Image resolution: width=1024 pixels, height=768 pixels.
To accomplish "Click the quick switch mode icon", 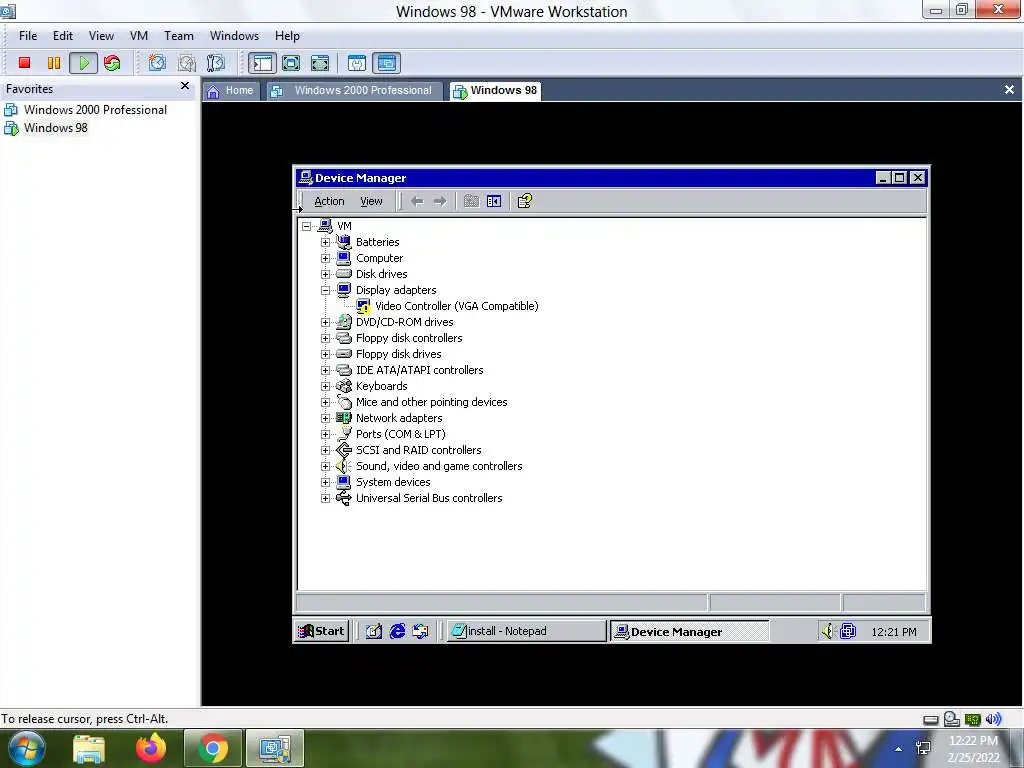I will [x=320, y=63].
